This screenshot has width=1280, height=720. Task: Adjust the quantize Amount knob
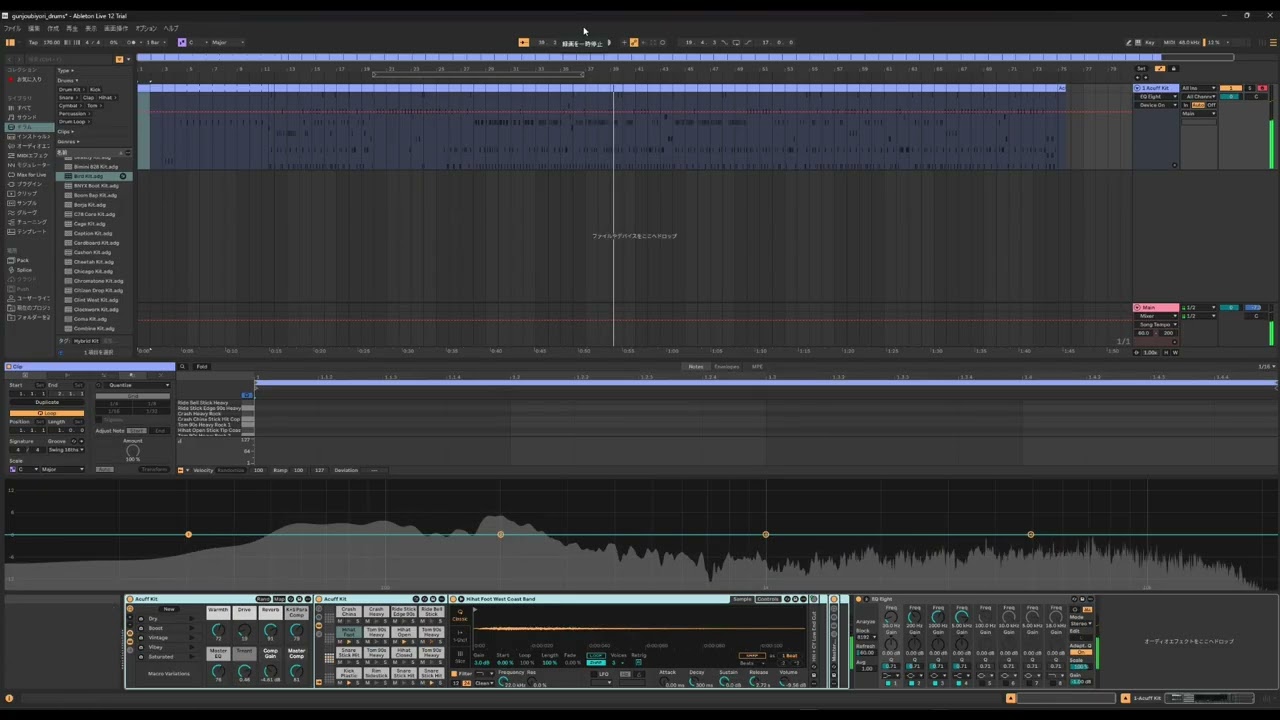click(133, 451)
